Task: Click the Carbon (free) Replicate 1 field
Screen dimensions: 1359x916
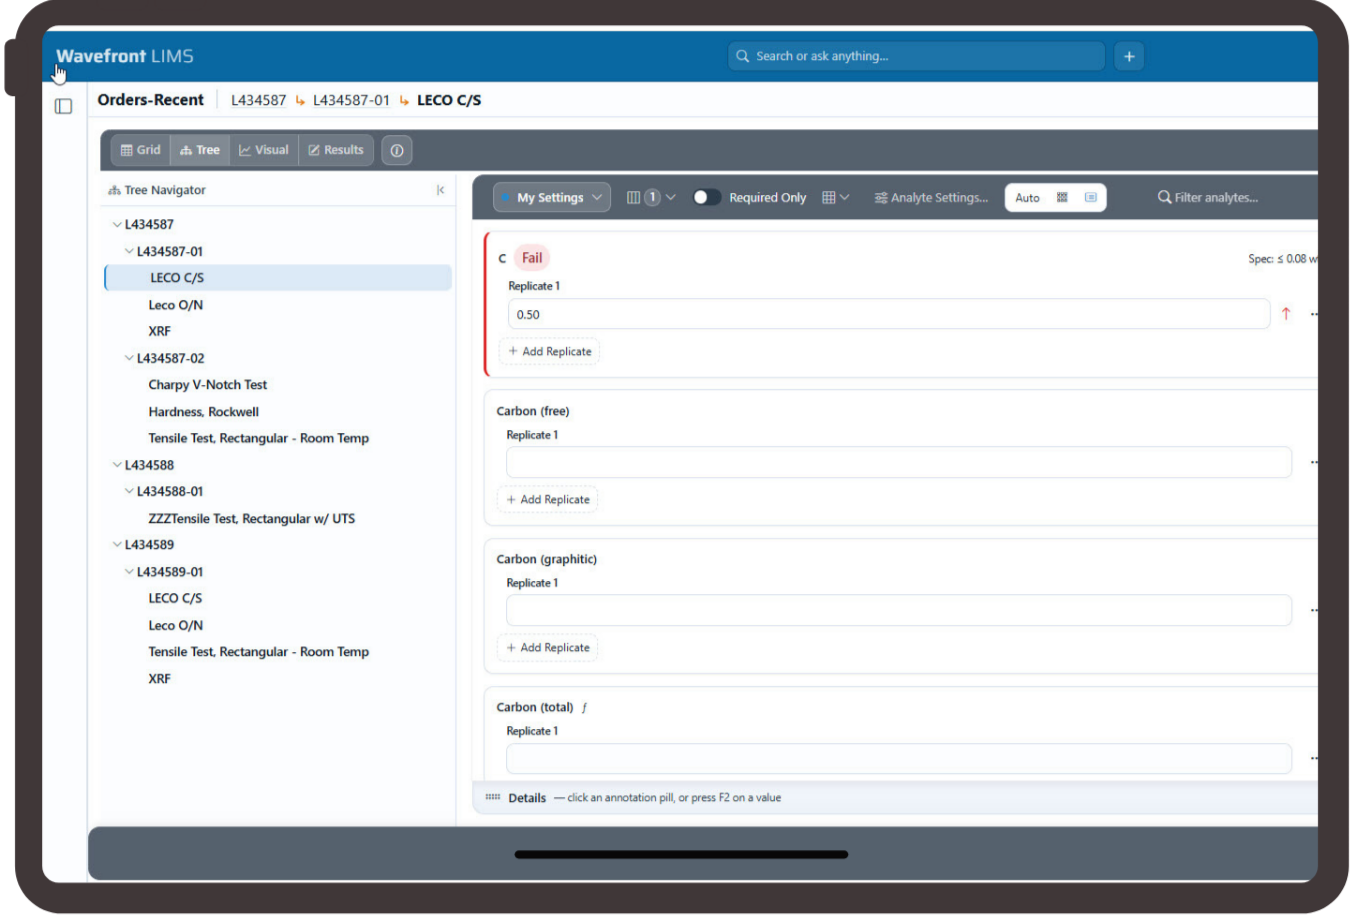Action: [899, 462]
